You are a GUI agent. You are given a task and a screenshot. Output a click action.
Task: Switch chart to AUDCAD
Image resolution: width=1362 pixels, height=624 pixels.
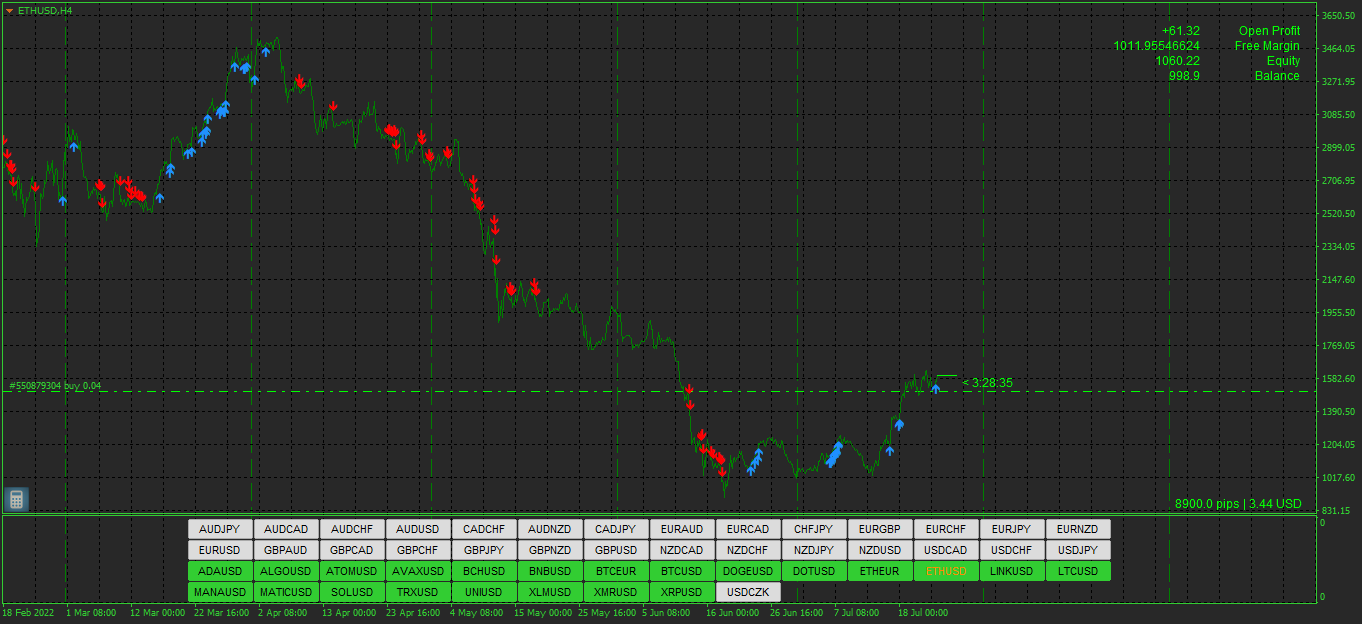[x=285, y=529]
